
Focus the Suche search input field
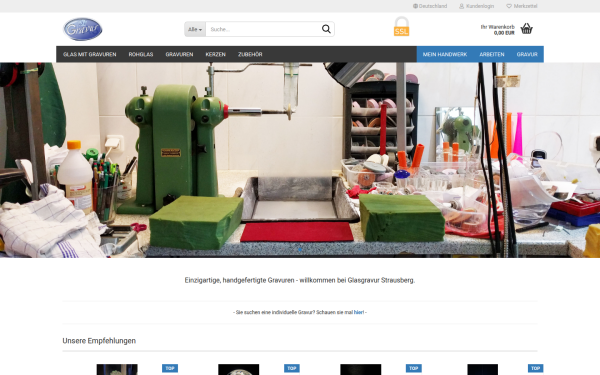(263, 29)
